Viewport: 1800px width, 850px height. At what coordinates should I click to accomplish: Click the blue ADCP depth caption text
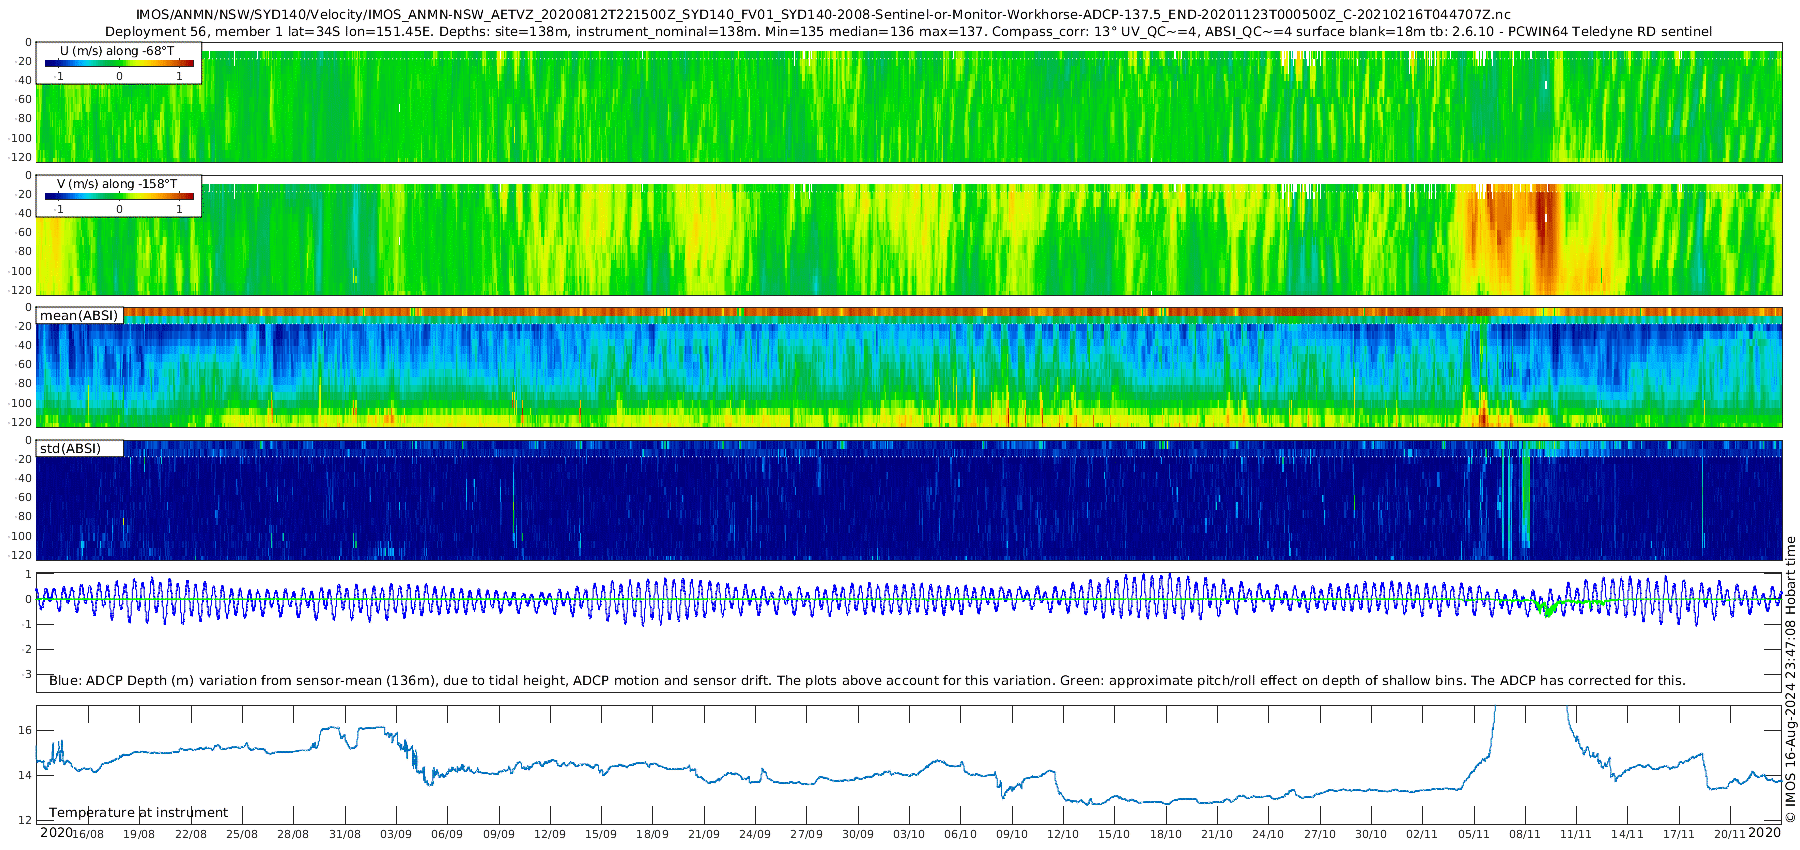[x=866, y=680]
